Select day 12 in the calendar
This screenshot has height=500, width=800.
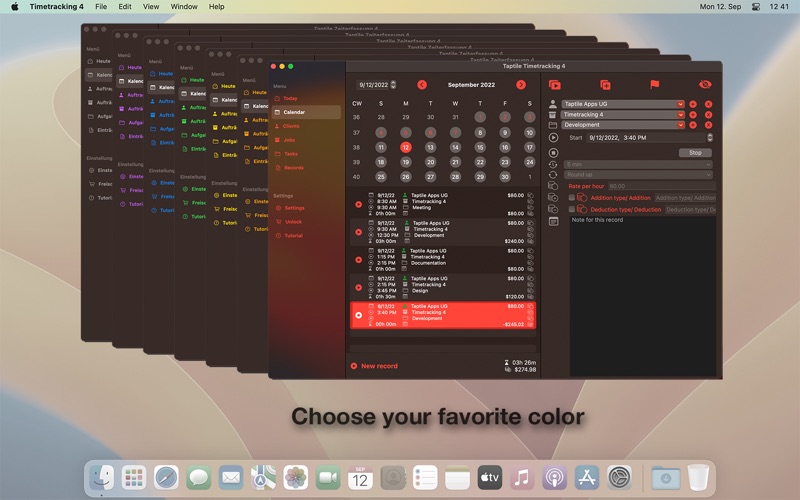click(x=406, y=147)
